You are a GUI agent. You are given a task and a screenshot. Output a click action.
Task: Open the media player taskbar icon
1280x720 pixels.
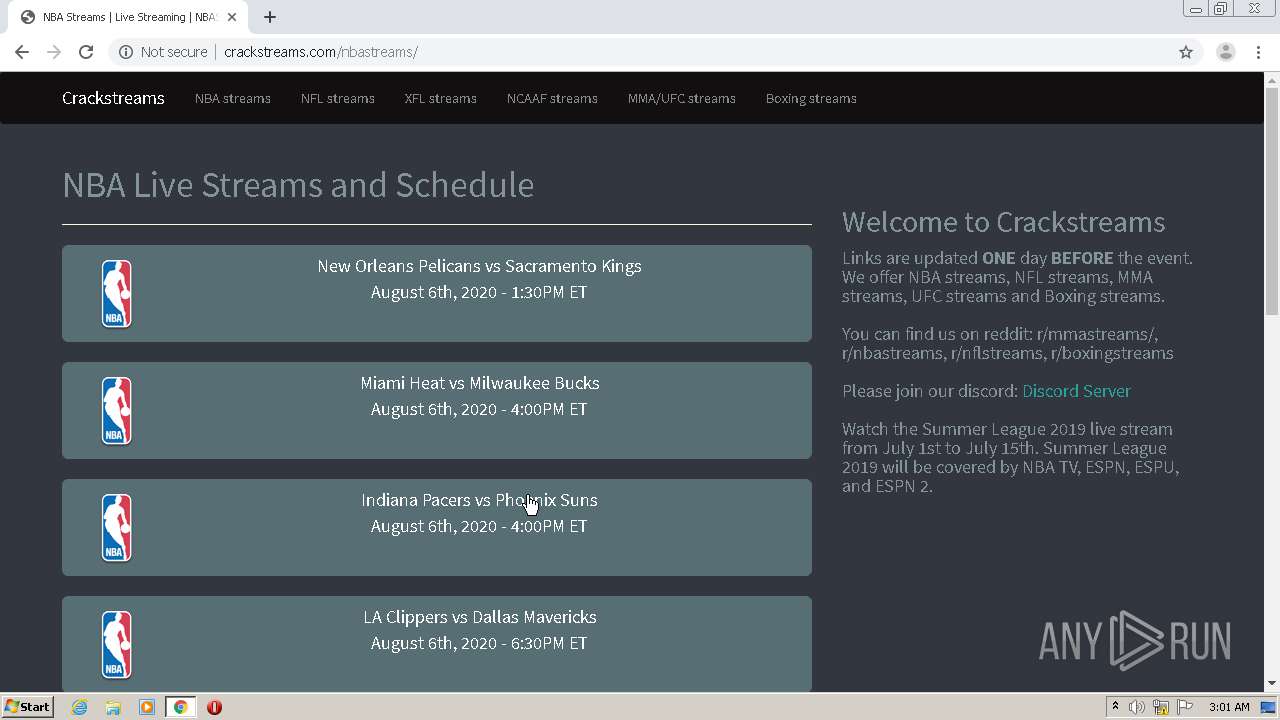(x=147, y=707)
